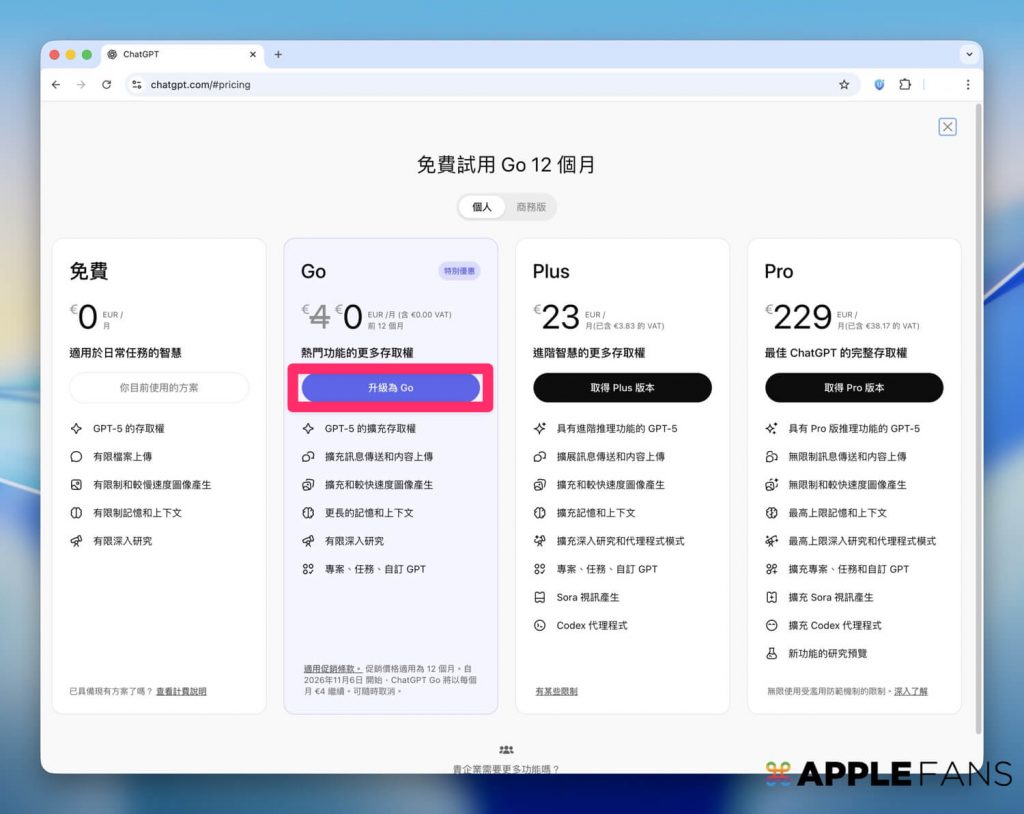This screenshot has height=814, width=1024.
Task: View site information icon in address bar
Action: click(137, 85)
